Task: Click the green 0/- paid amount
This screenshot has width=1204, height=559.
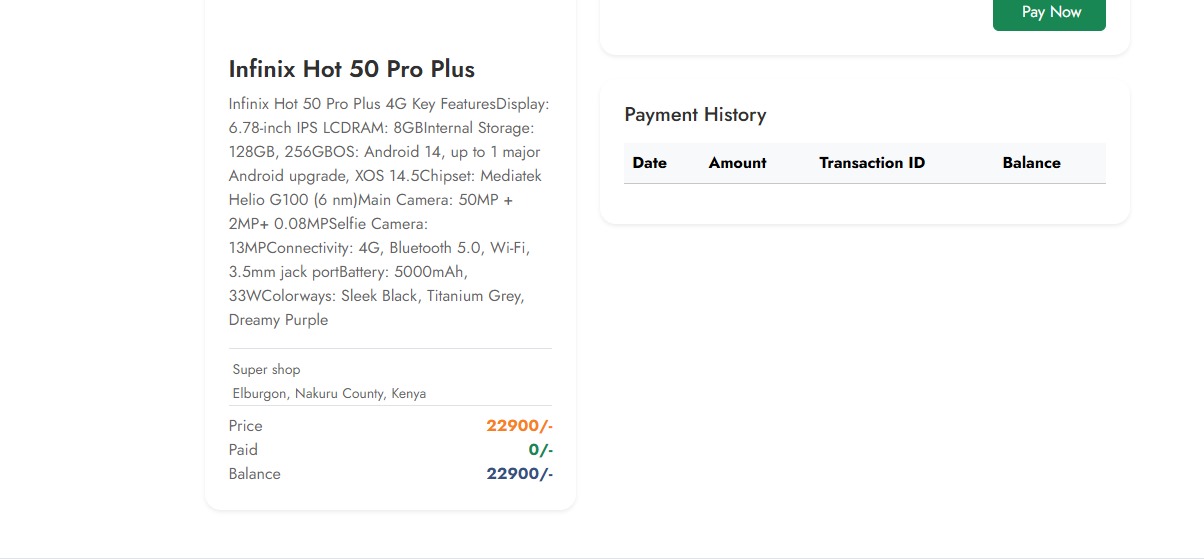Action: pyautogui.click(x=540, y=450)
